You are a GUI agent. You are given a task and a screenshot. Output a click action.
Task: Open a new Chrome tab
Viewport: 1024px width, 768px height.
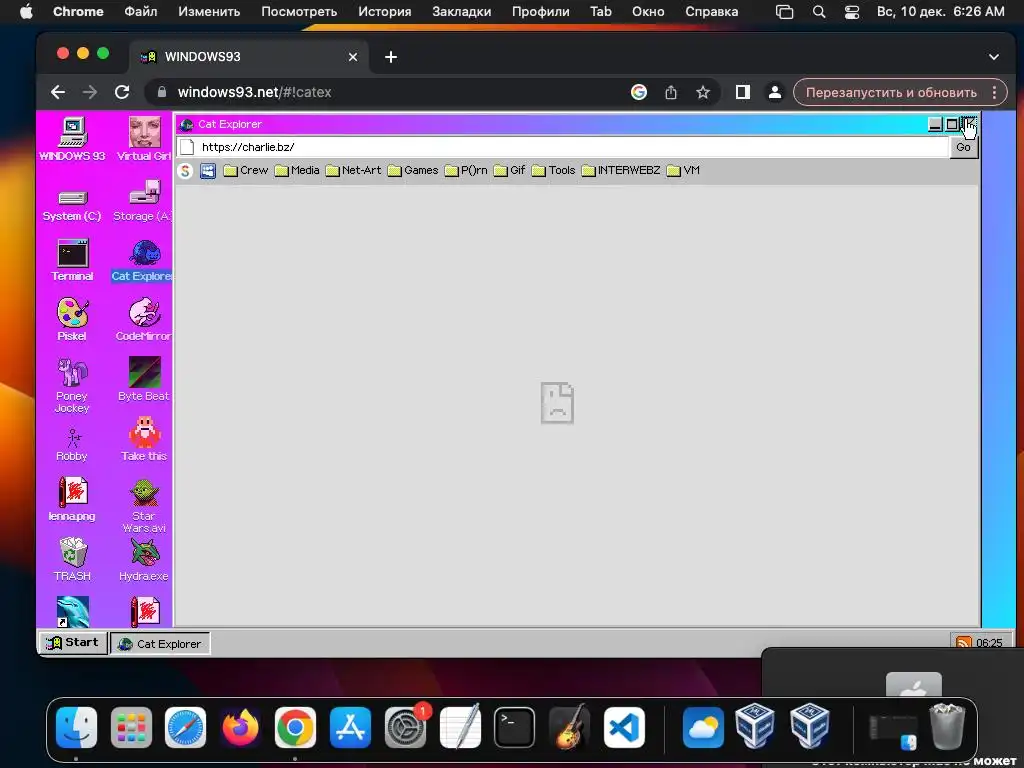point(391,57)
